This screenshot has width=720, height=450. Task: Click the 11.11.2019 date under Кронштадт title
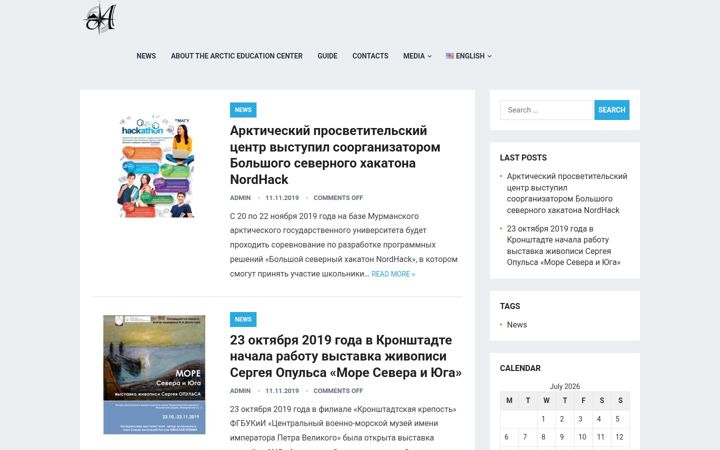tap(282, 391)
